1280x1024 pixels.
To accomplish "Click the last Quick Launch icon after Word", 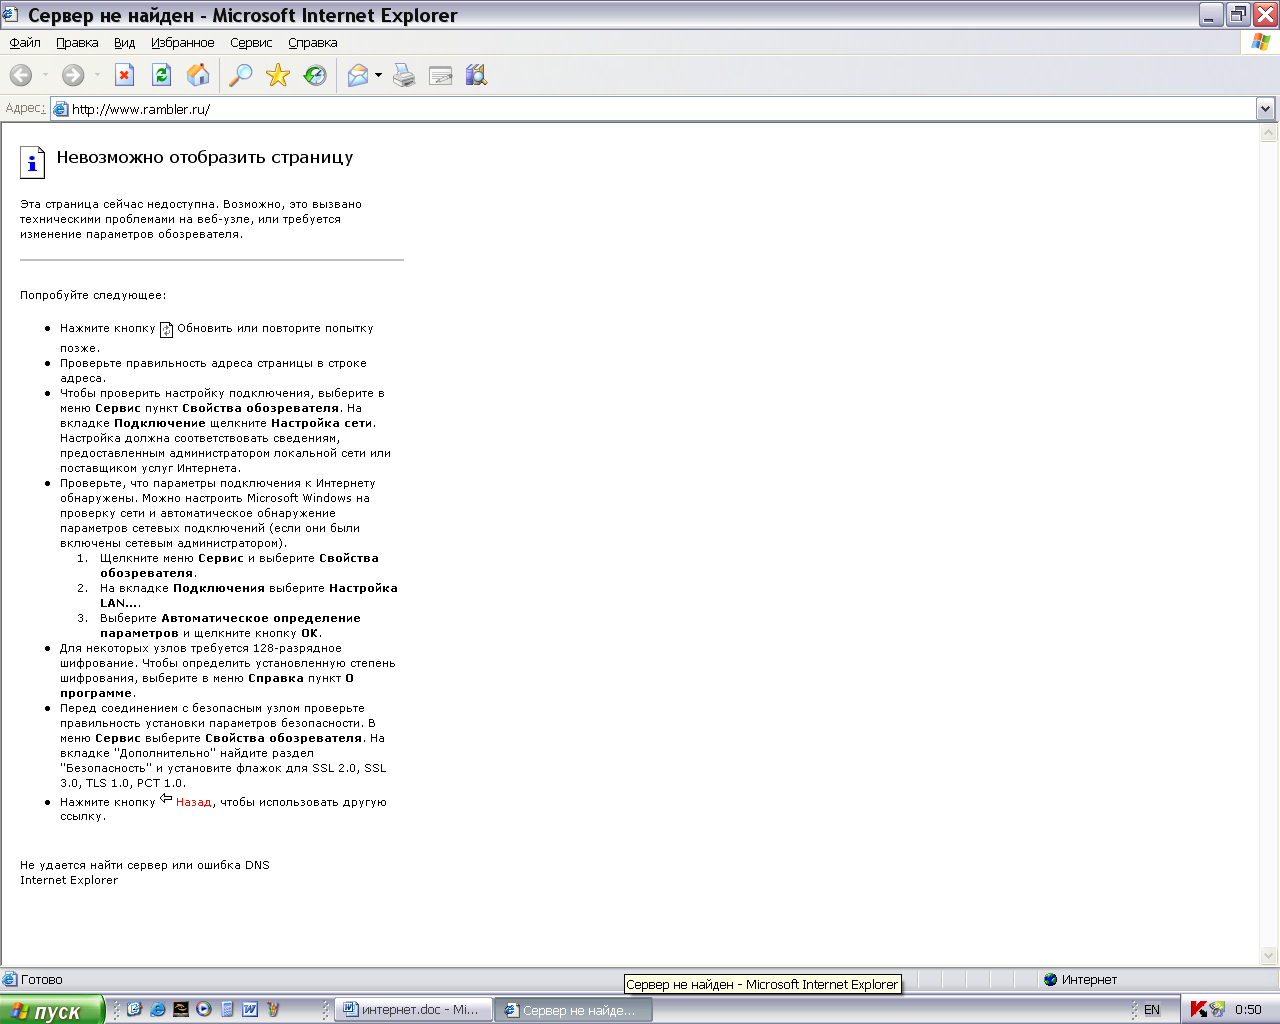I will coord(273,1009).
